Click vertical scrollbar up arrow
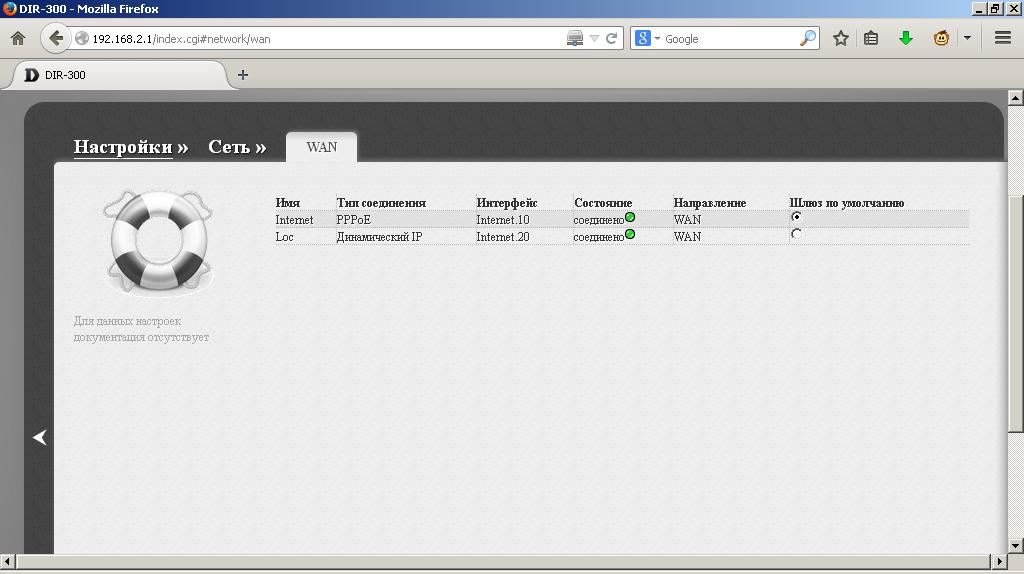This screenshot has height=574, width=1024. (1015, 98)
